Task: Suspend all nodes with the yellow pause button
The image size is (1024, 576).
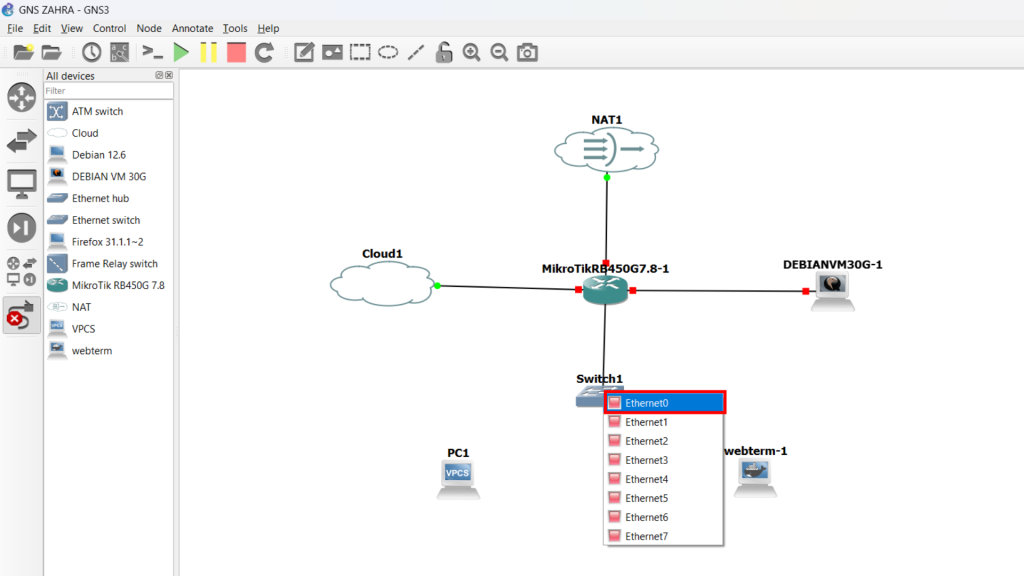Action: [x=208, y=53]
